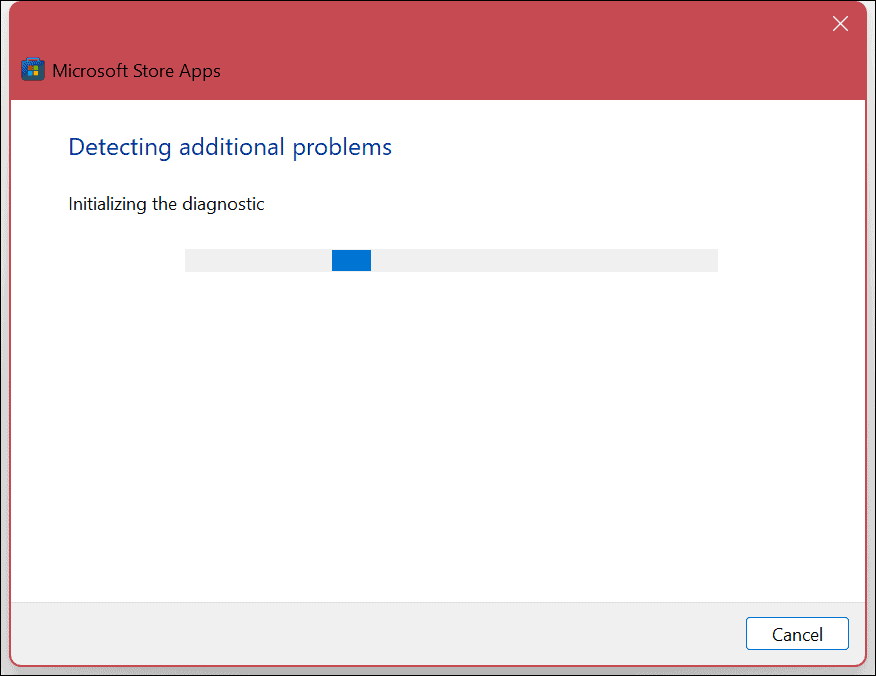Click the 'Microsoft Store Apps' title text
This screenshot has height=676, width=876.
click(136, 72)
